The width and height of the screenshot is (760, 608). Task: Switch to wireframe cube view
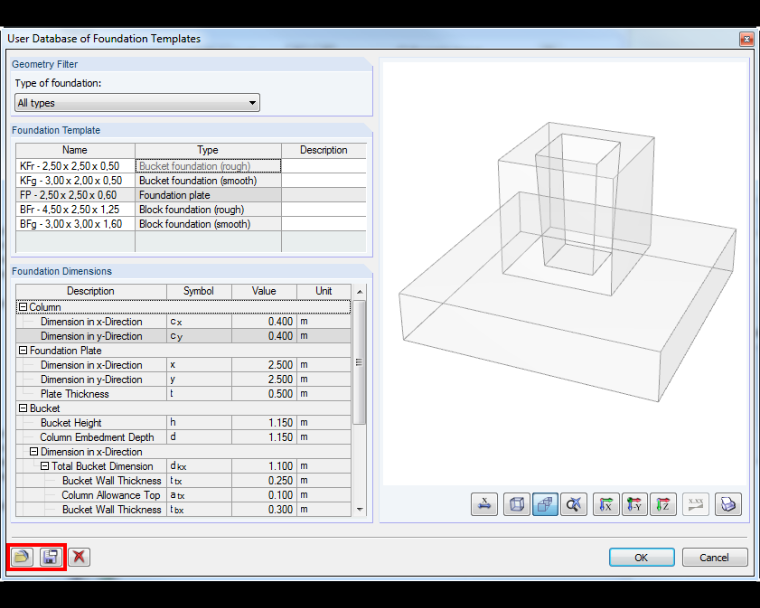pos(517,504)
